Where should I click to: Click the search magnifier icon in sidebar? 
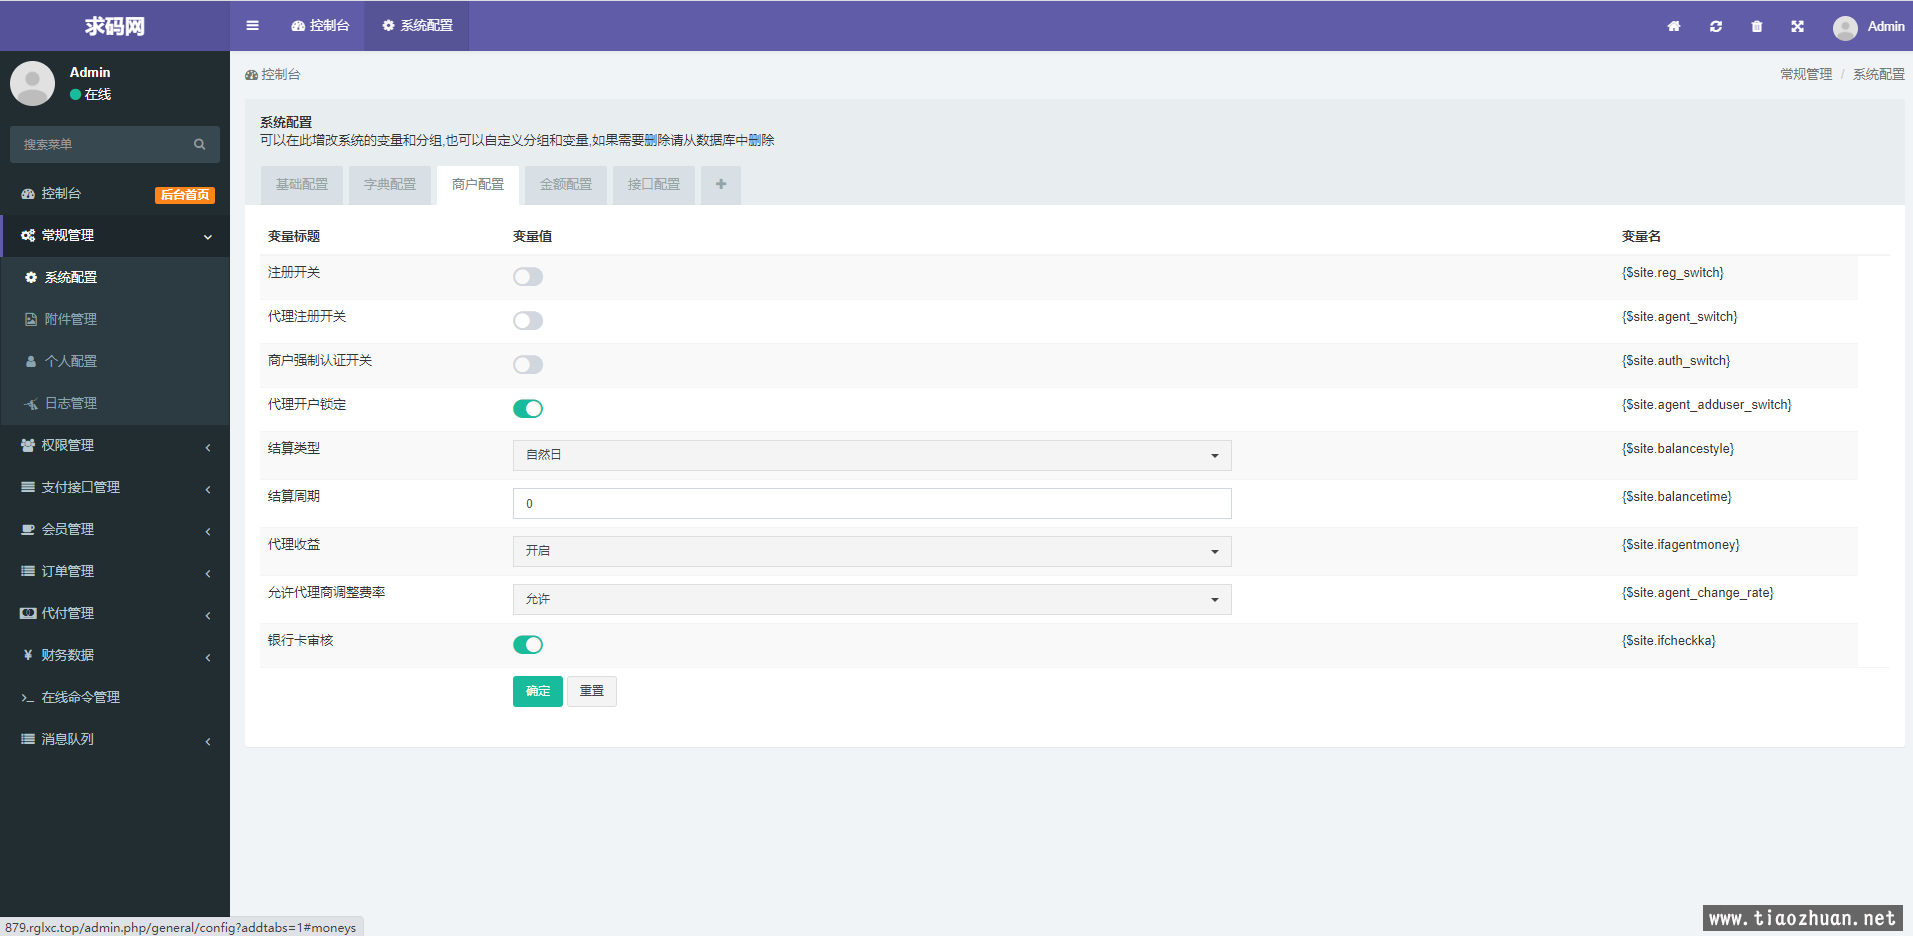pyautogui.click(x=200, y=145)
